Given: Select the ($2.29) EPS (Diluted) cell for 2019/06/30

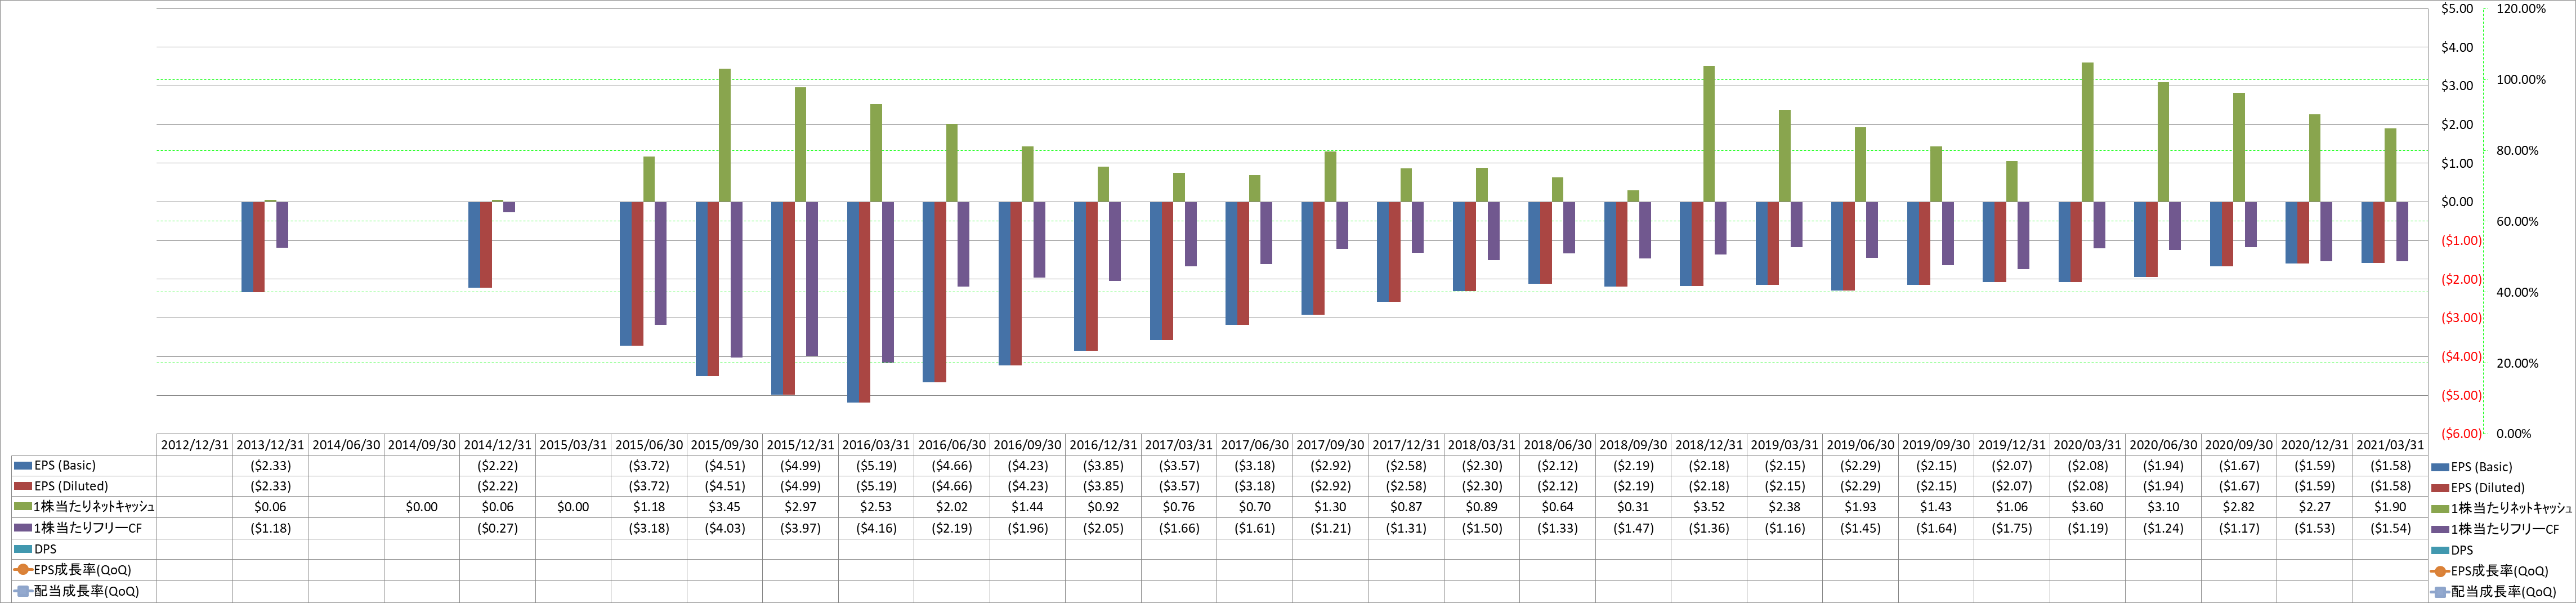Looking at the screenshot, I should coord(1860,486).
